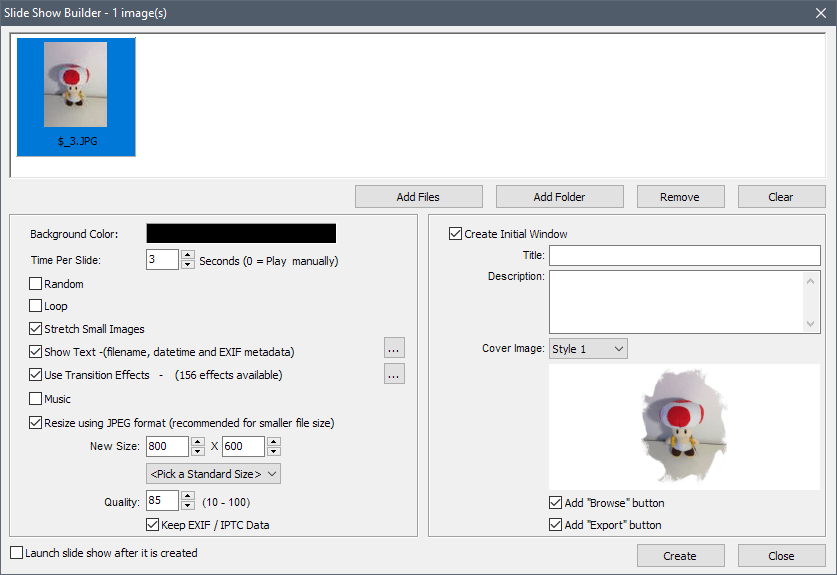Toggle Resize using JPEG format checkbox
This screenshot has height=575, width=837.
tap(35, 423)
